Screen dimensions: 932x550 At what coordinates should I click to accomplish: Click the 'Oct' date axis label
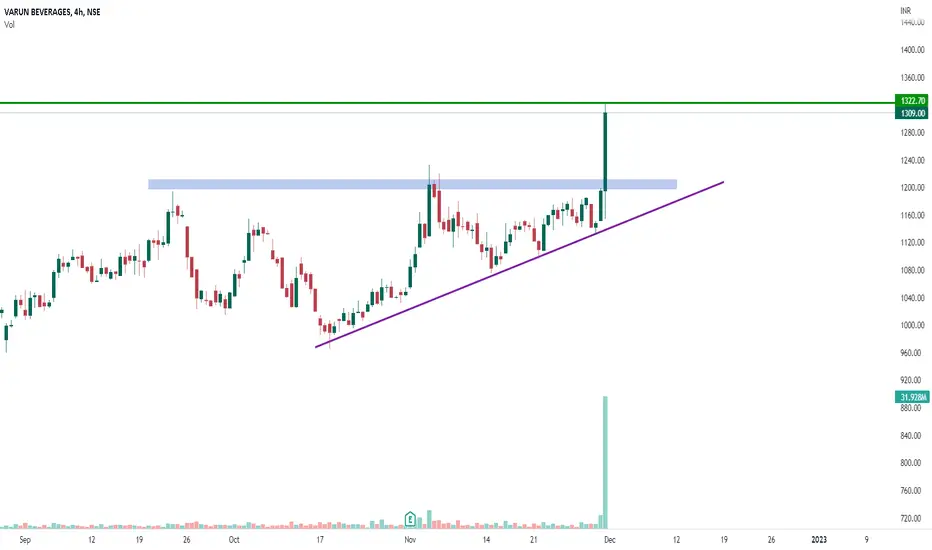[x=234, y=539]
